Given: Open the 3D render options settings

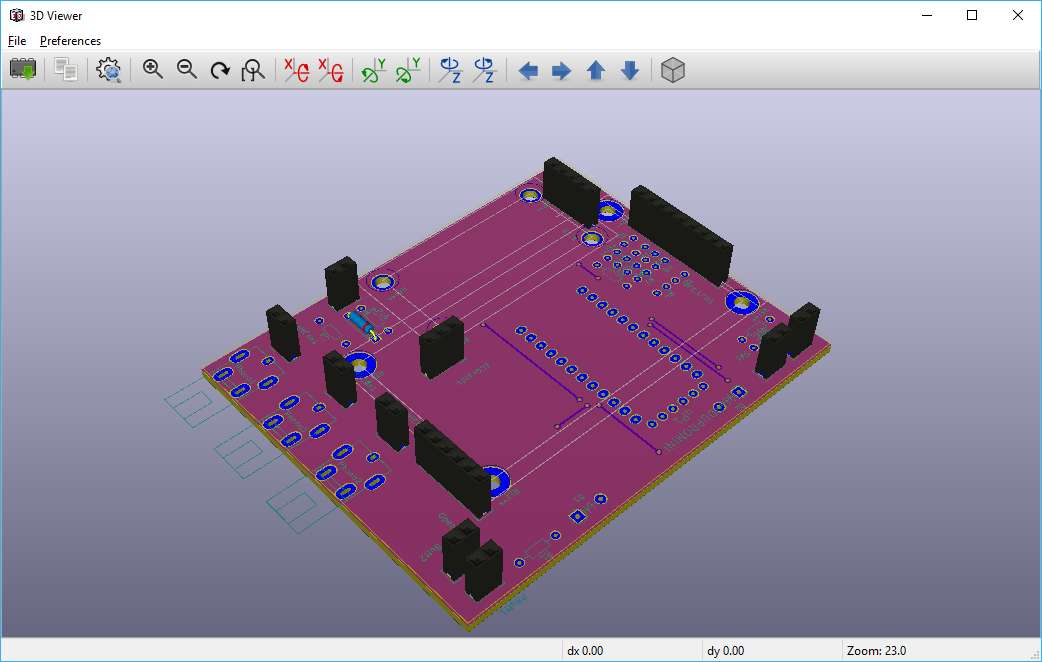Looking at the screenshot, I should (108, 69).
